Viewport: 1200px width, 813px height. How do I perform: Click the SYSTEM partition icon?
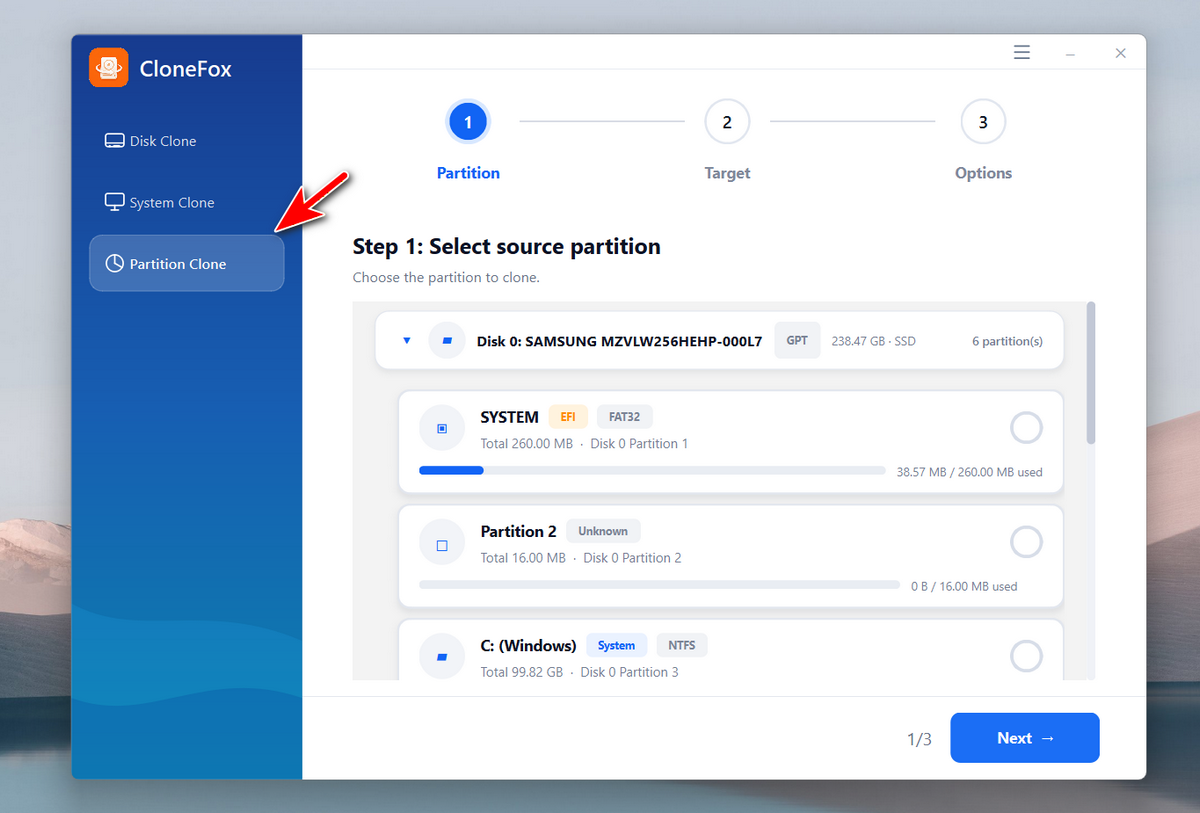[442, 428]
